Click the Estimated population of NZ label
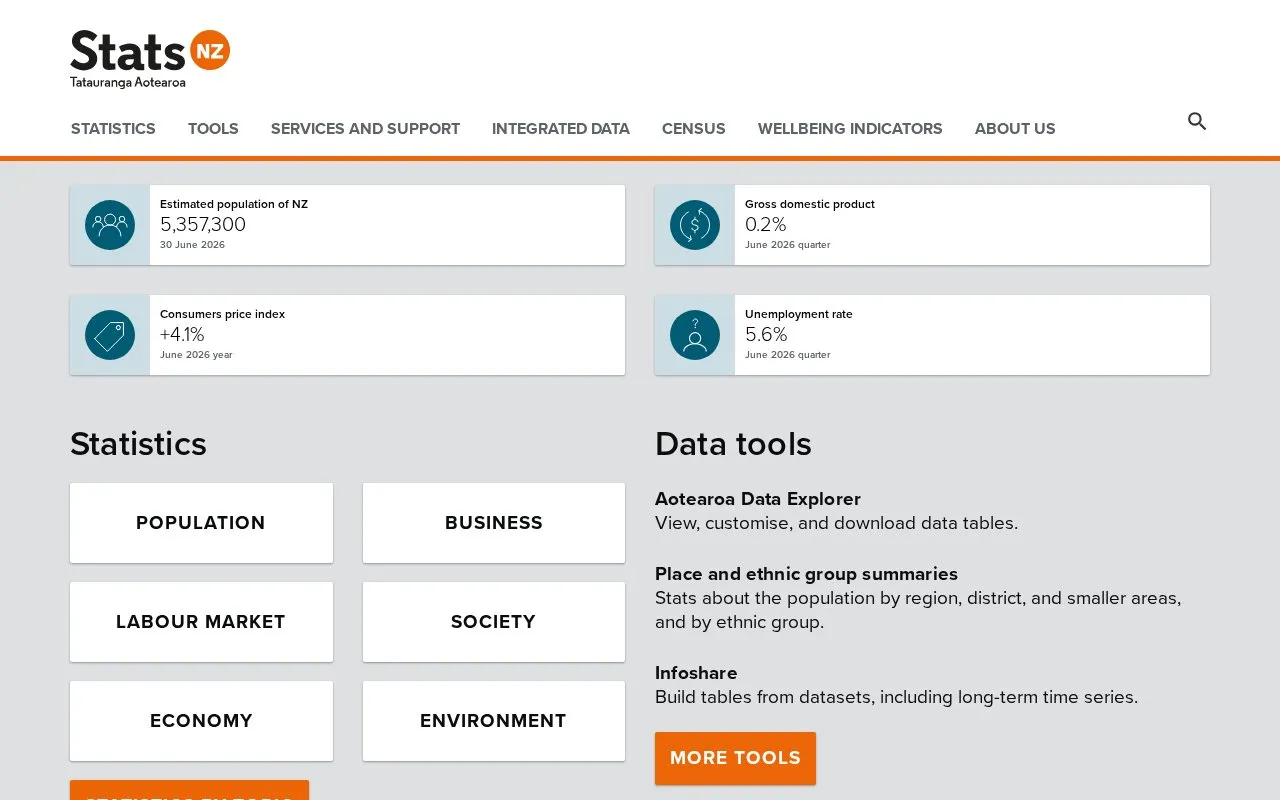 234,204
